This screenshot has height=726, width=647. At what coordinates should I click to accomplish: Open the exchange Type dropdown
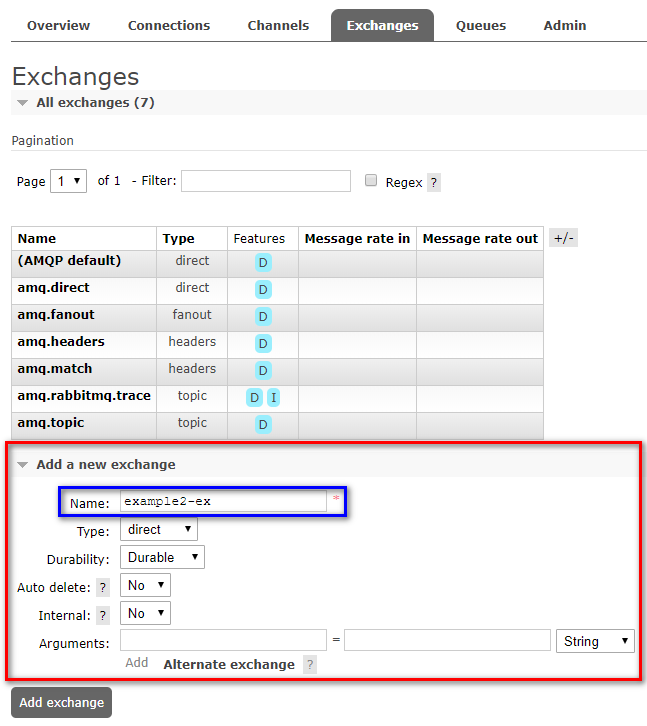159,530
